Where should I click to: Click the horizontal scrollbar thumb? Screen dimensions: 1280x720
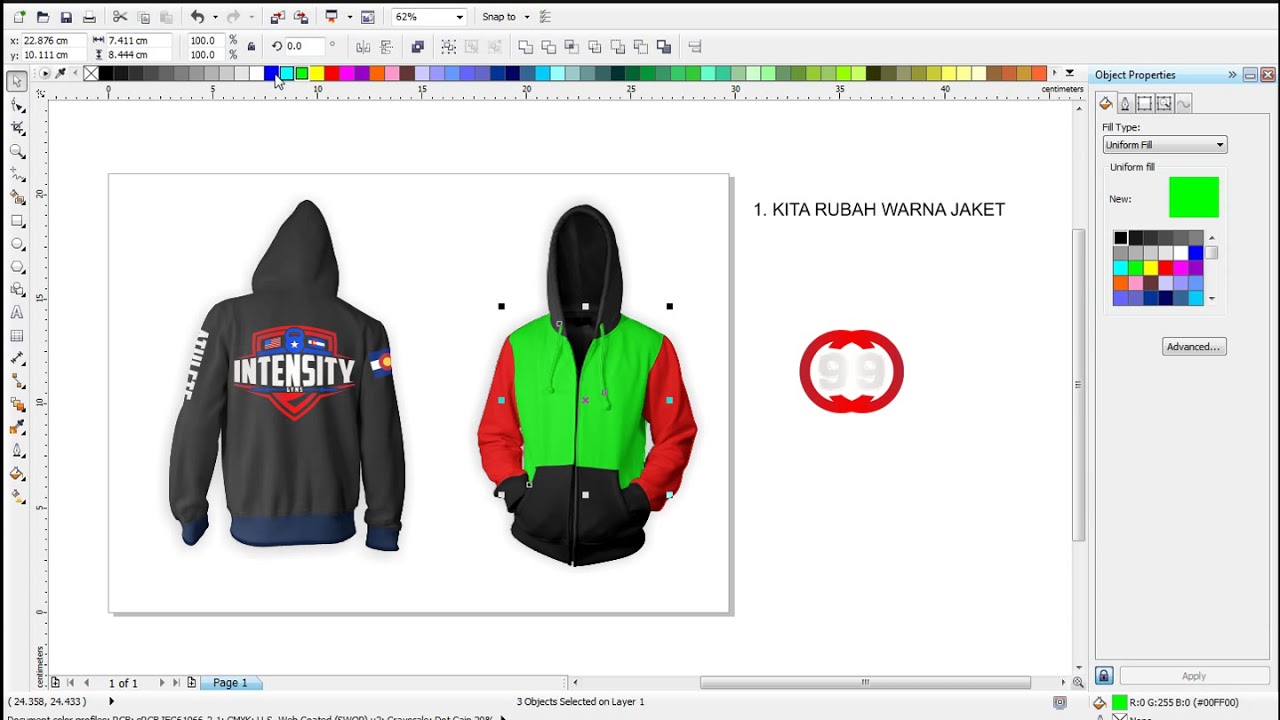[865, 683]
